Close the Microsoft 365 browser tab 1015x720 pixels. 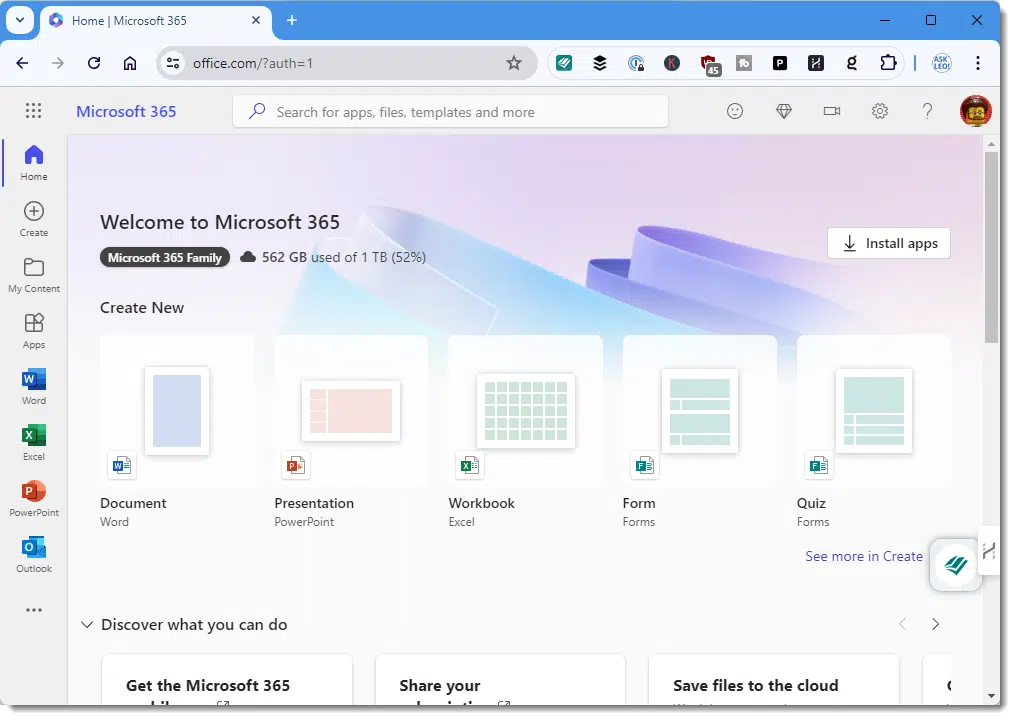256,20
